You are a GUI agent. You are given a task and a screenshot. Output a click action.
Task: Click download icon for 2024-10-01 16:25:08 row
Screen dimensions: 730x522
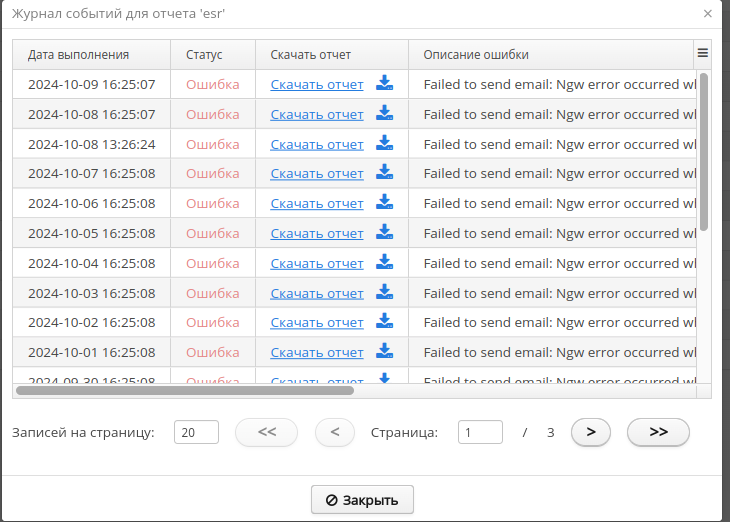pos(385,352)
